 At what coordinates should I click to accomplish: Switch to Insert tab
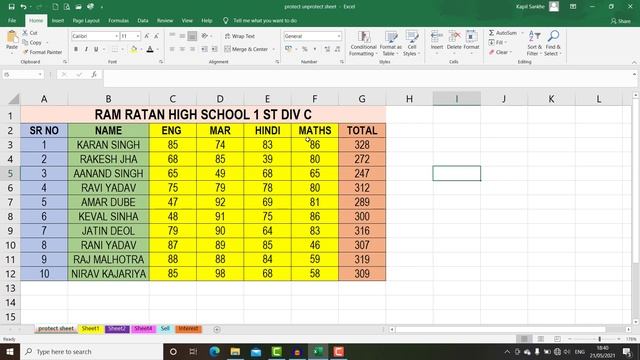pos(58,20)
